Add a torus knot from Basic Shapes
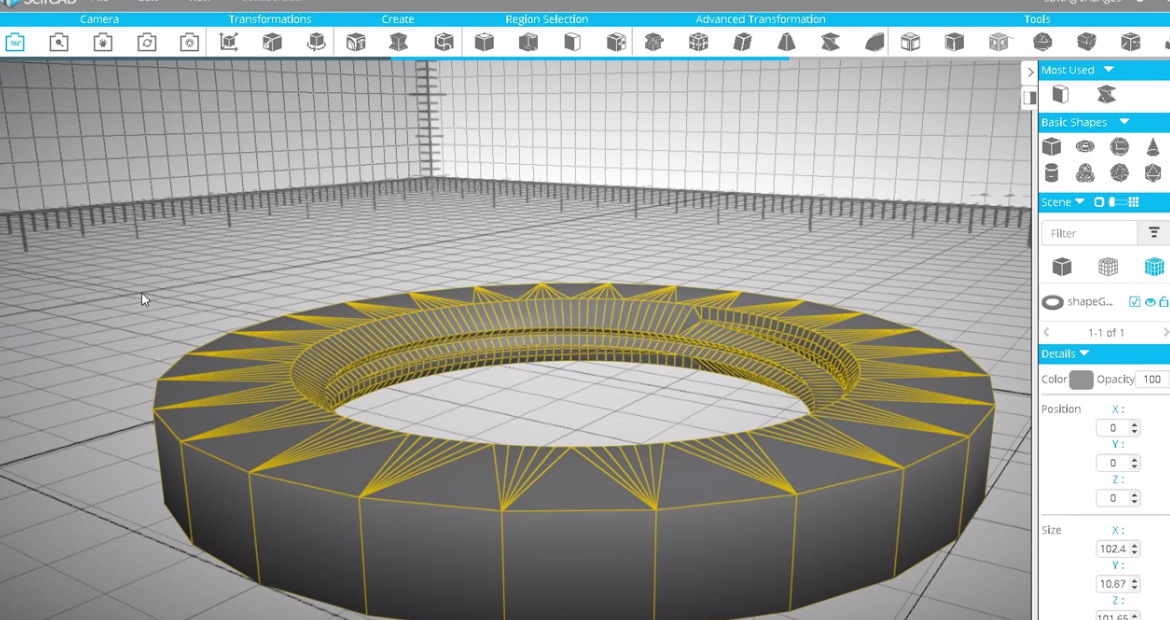This screenshot has height=620, width=1170. click(1085, 174)
